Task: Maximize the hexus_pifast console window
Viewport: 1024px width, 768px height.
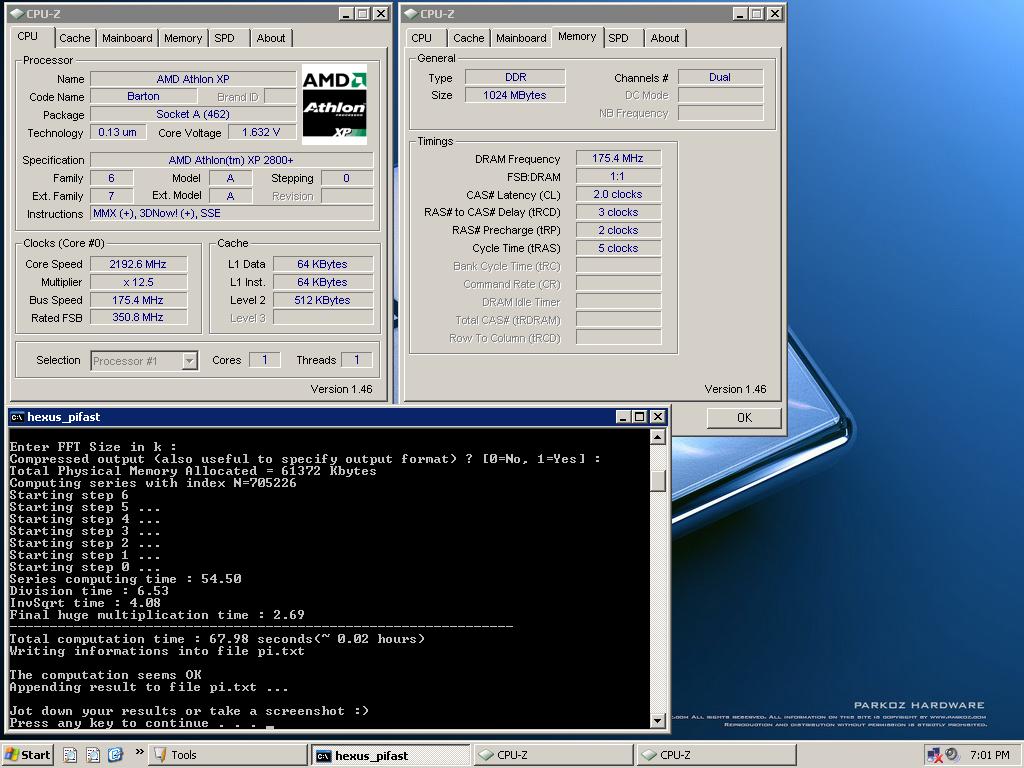Action: [639, 417]
